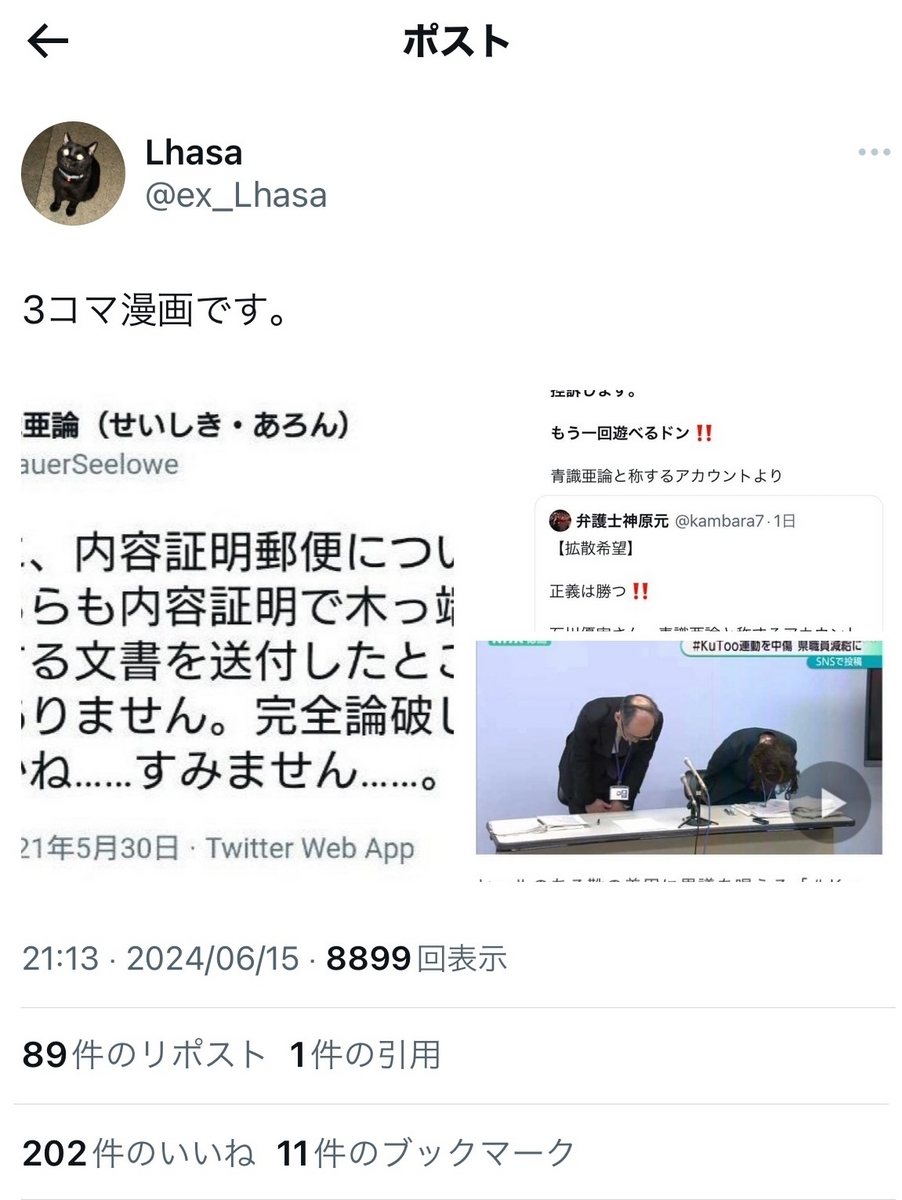Tap the 8899 view count
This screenshot has width=902, height=1200.
[x=417, y=959]
